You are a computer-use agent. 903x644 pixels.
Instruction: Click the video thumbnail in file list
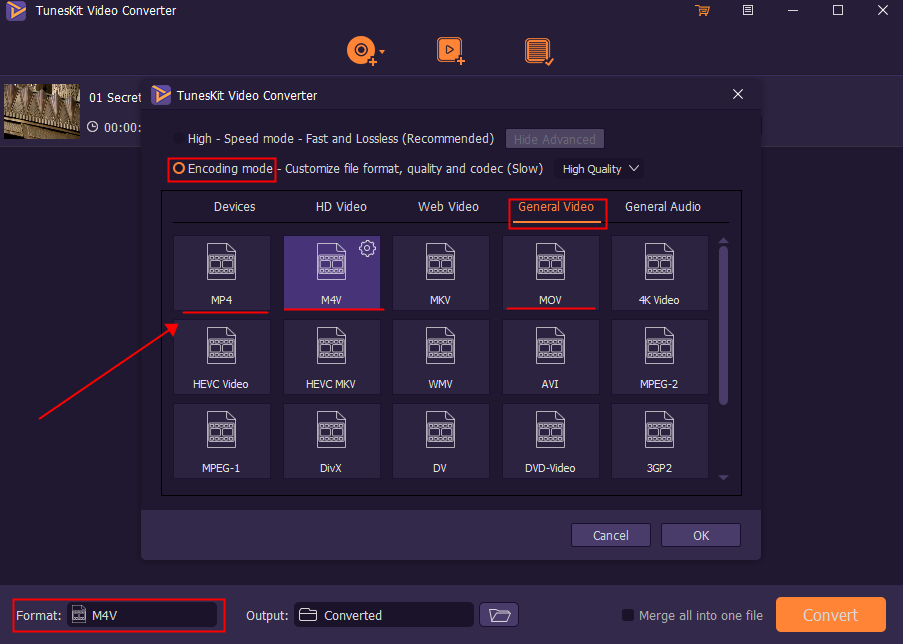[42, 111]
